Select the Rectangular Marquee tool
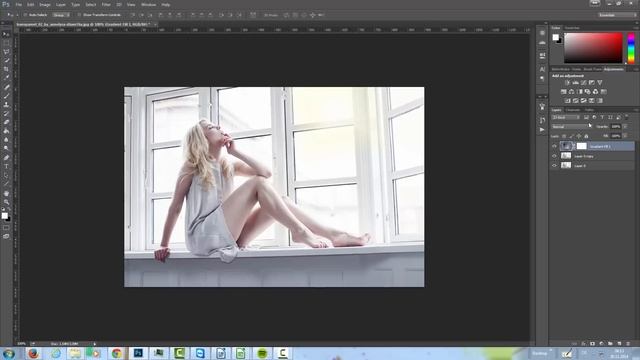640x360 pixels. [x=6, y=43]
